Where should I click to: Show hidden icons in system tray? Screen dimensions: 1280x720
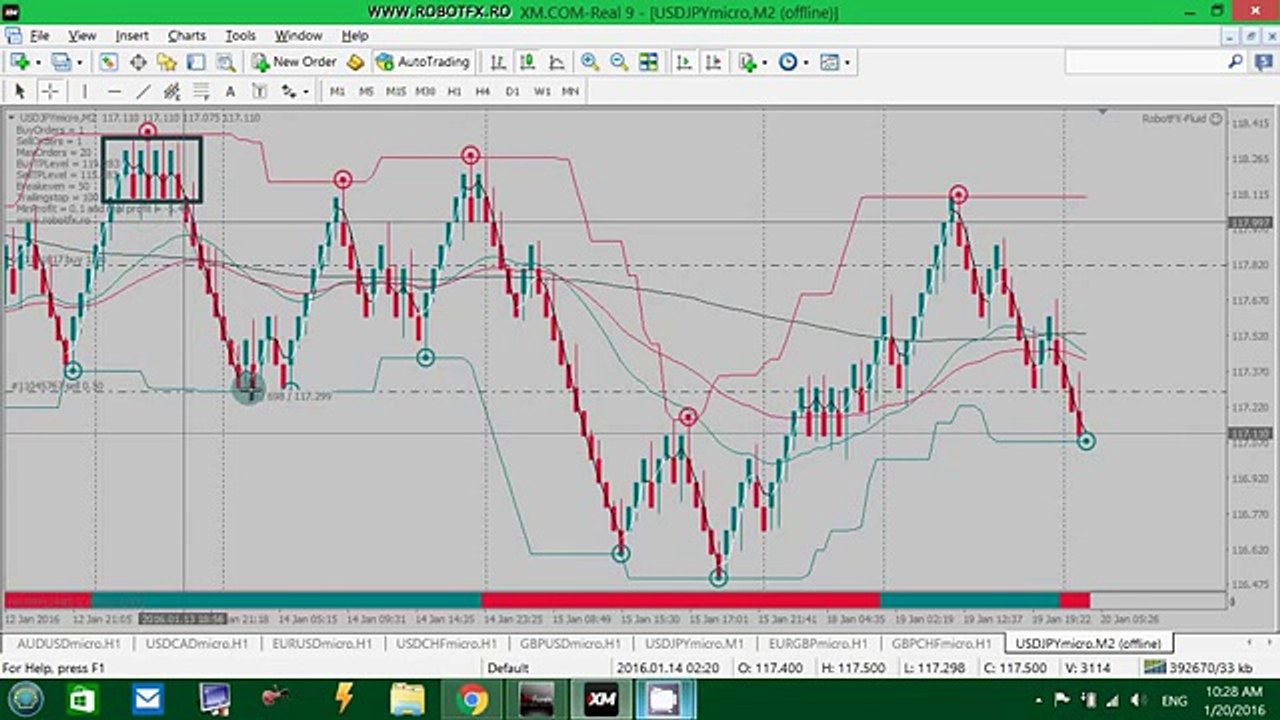pyautogui.click(x=1038, y=700)
